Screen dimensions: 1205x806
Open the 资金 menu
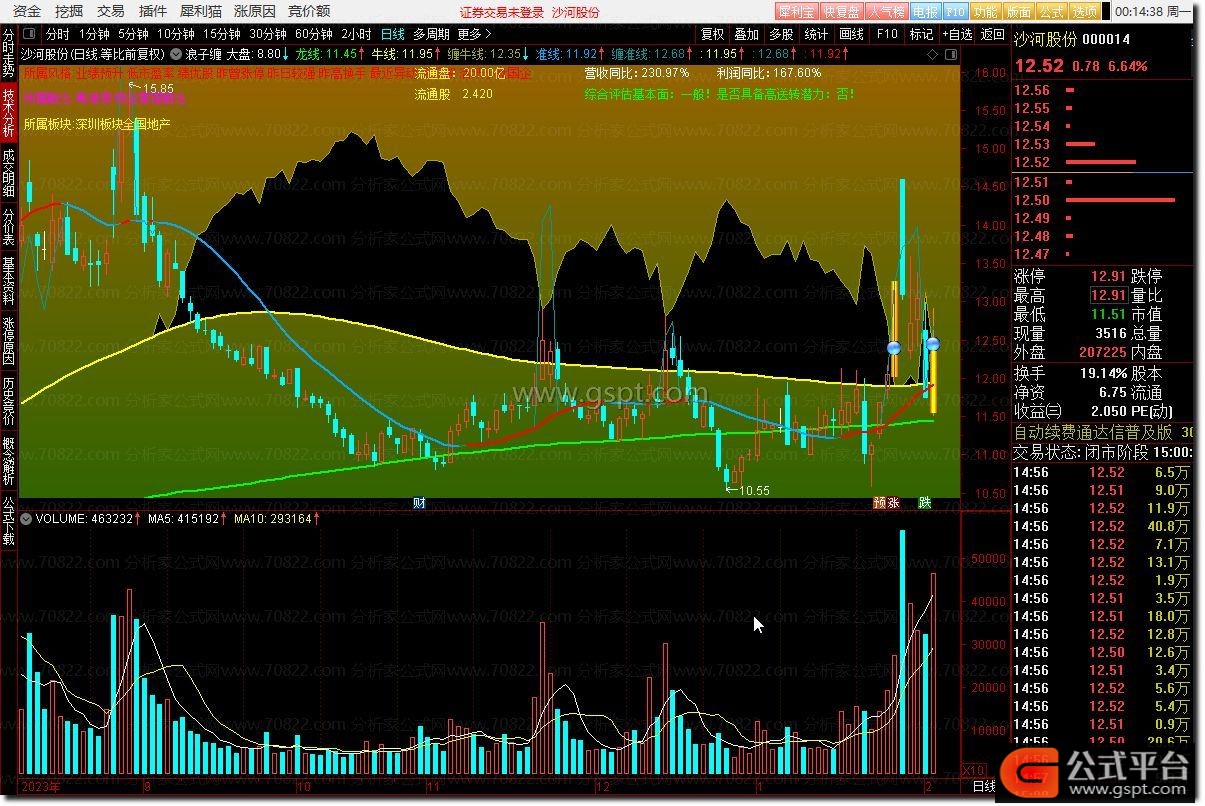click(x=27, y=11)
